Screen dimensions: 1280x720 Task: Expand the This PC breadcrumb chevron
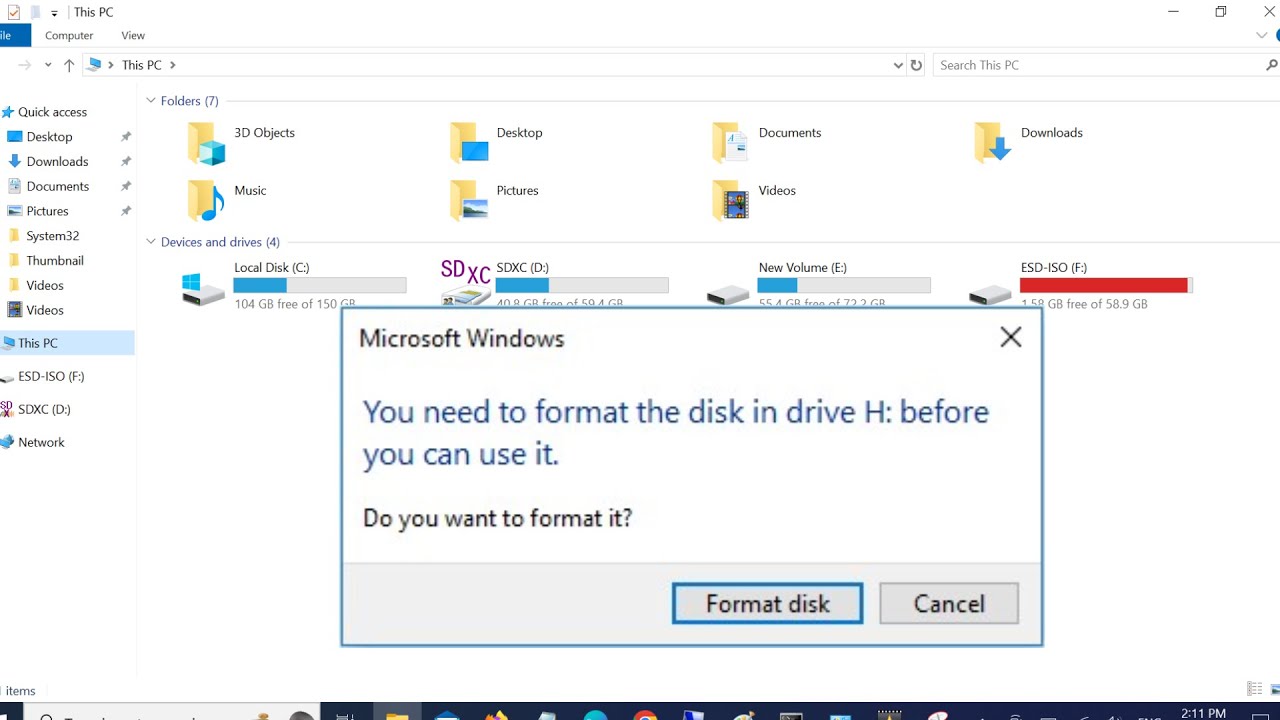[x=172, y=65]
